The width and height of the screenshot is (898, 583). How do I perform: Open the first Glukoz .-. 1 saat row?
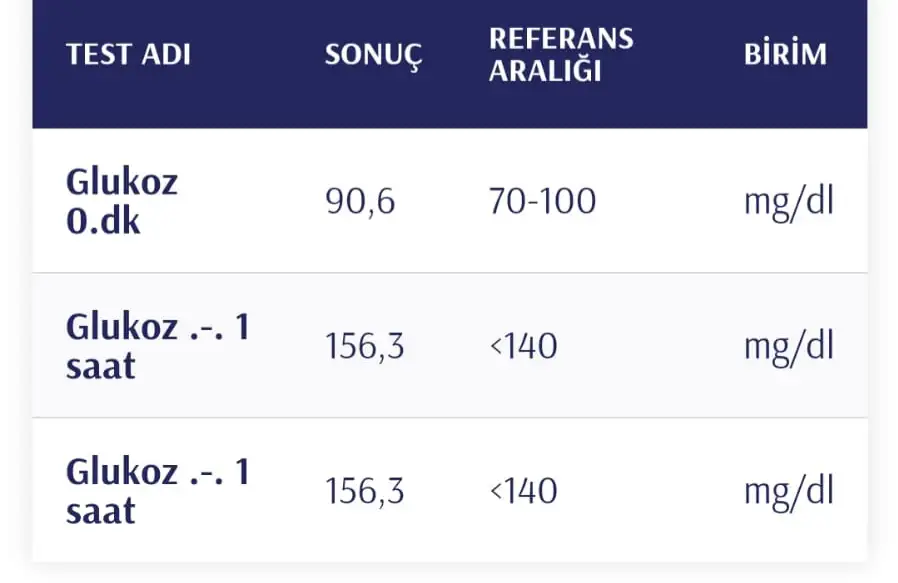click(x=450, y=345)
